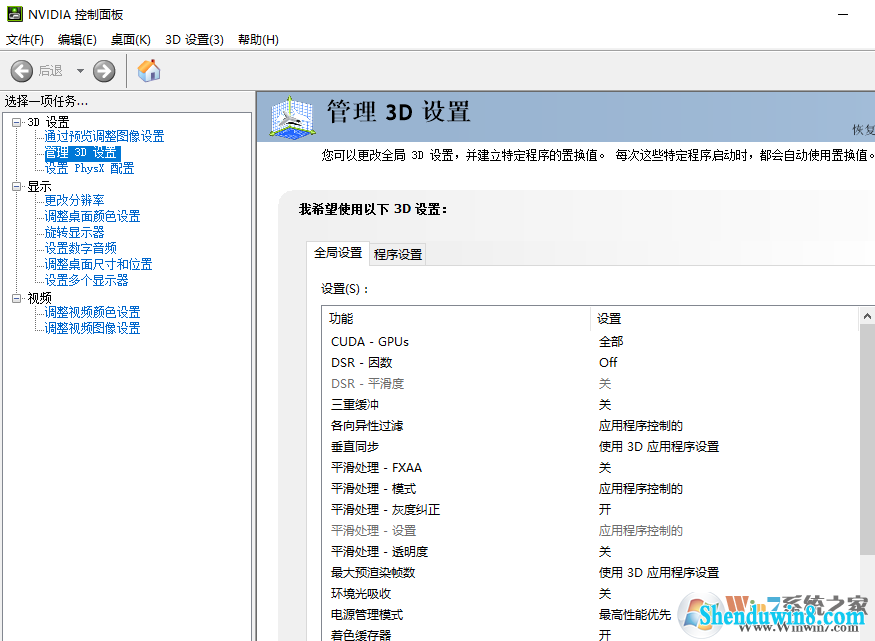Minimize the NVIDIA 控制面板 window

(x=843, y=15)
